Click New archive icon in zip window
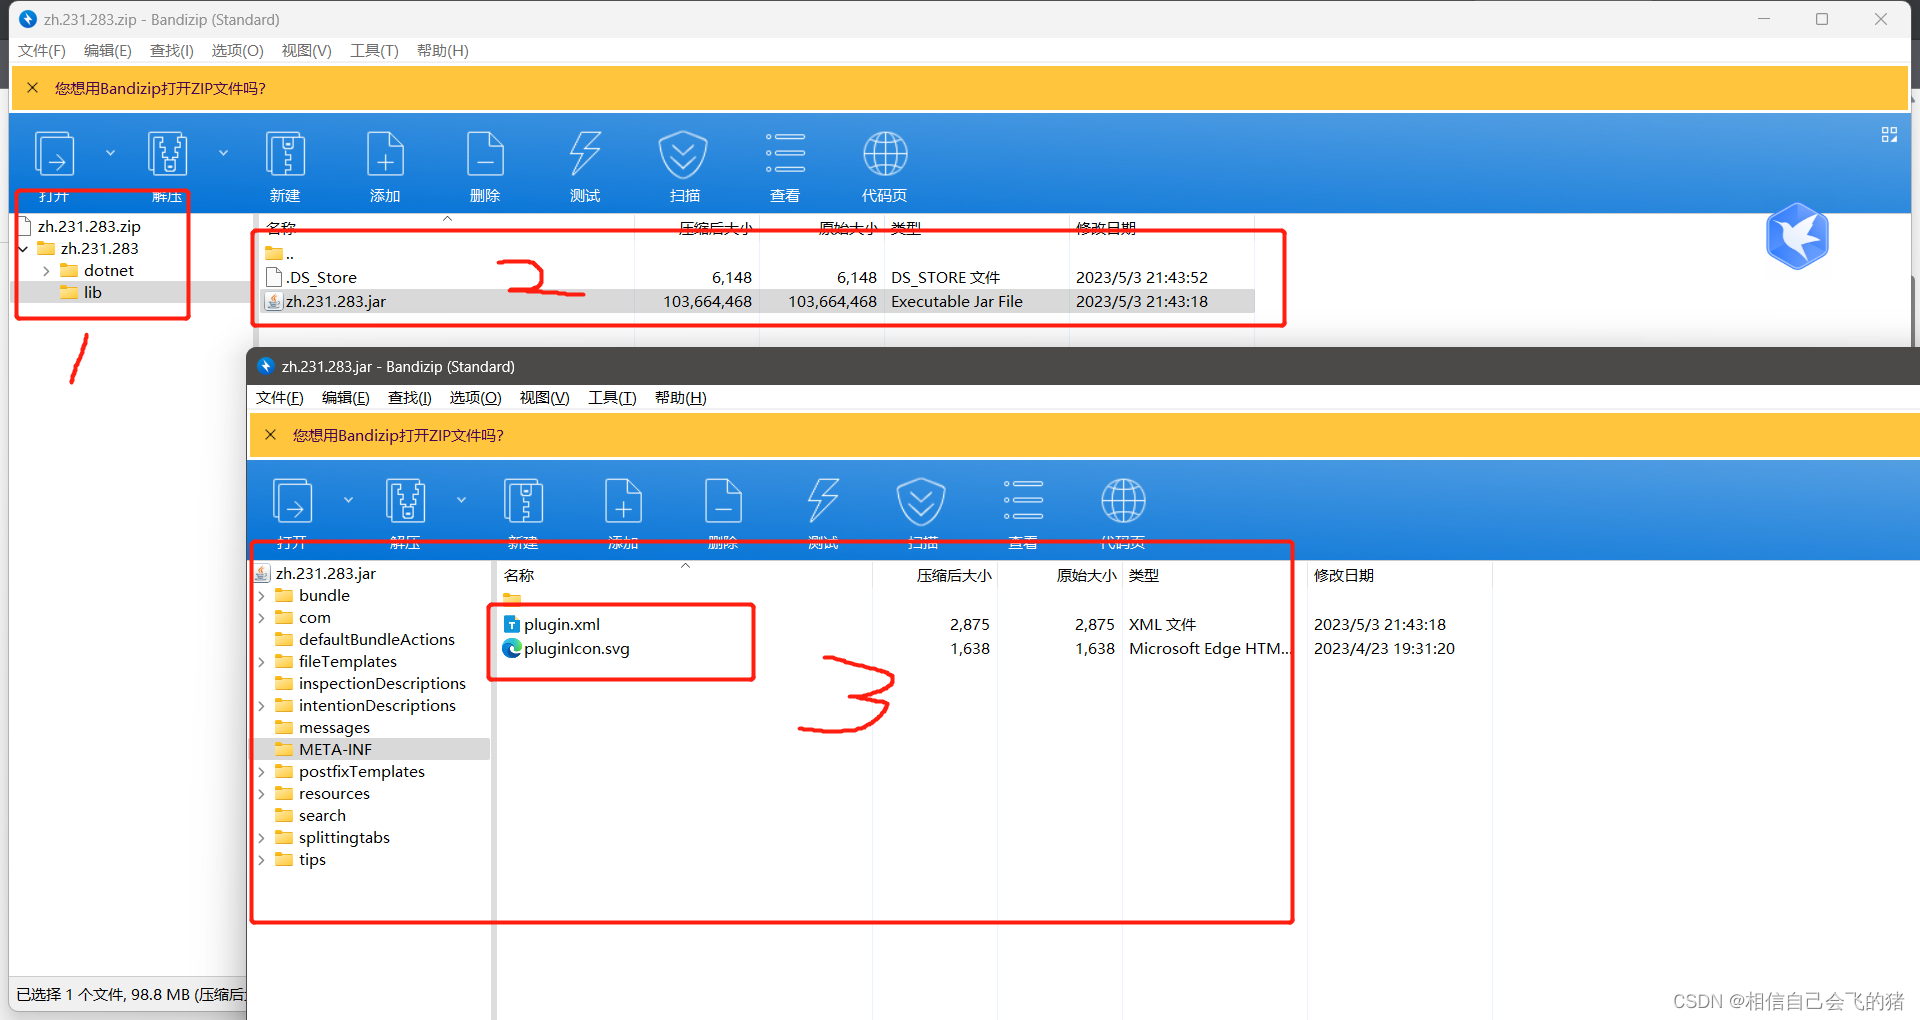The height and width of the screenshot is (1020, 1920). (x=285, y=155)
